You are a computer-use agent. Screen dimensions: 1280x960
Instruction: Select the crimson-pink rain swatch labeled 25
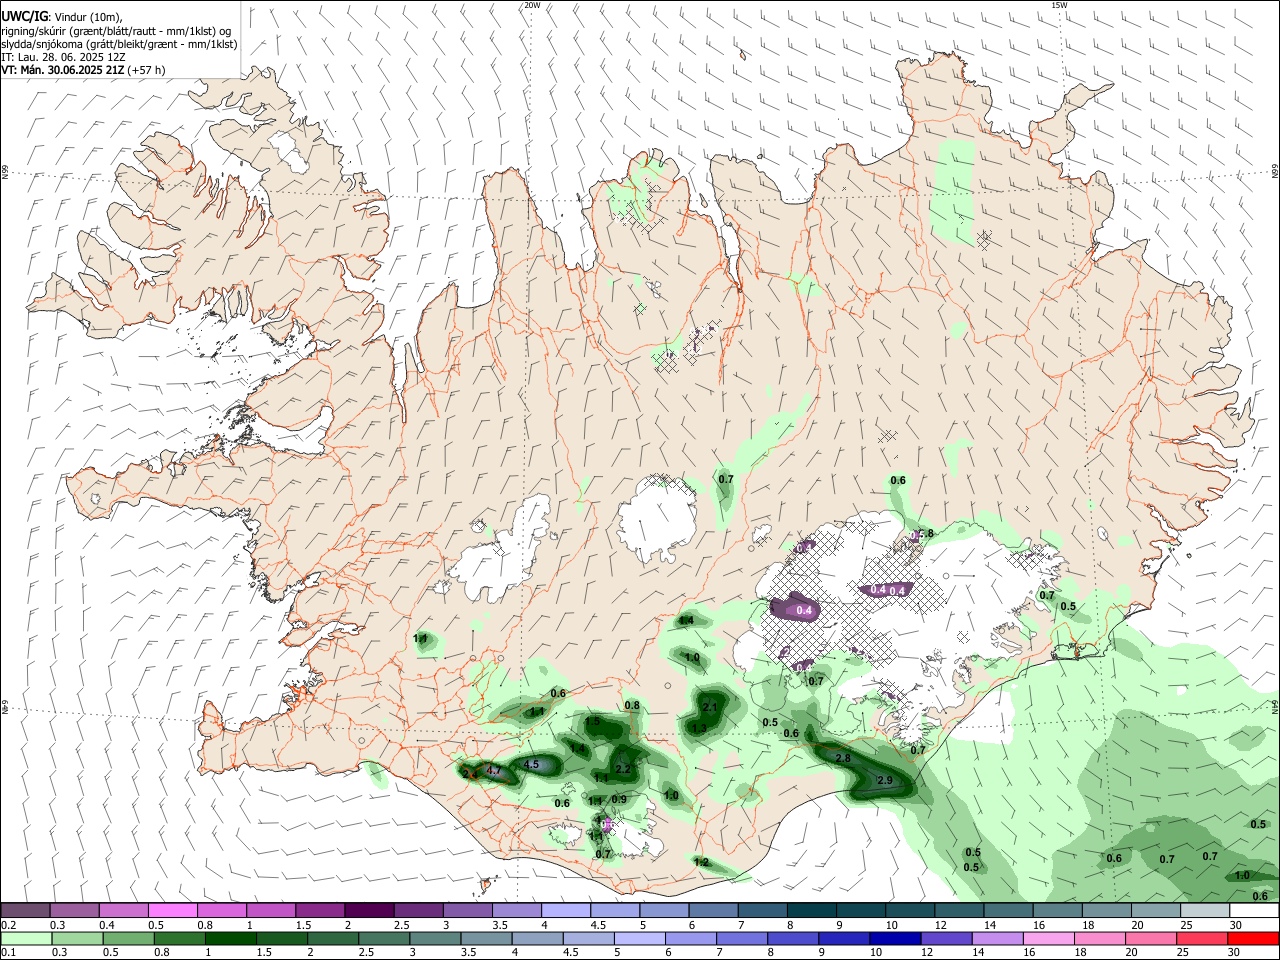(x=1203, y=939)
